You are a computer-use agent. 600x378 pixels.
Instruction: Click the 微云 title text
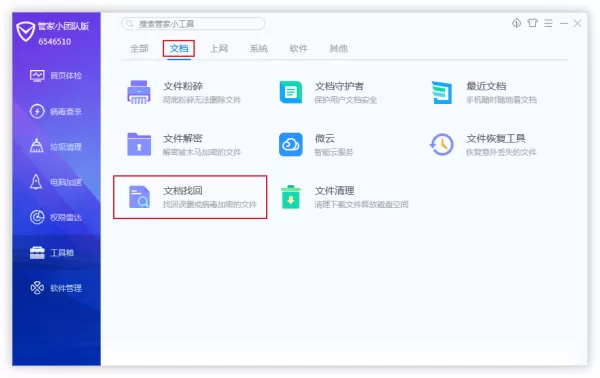[324, 138]
